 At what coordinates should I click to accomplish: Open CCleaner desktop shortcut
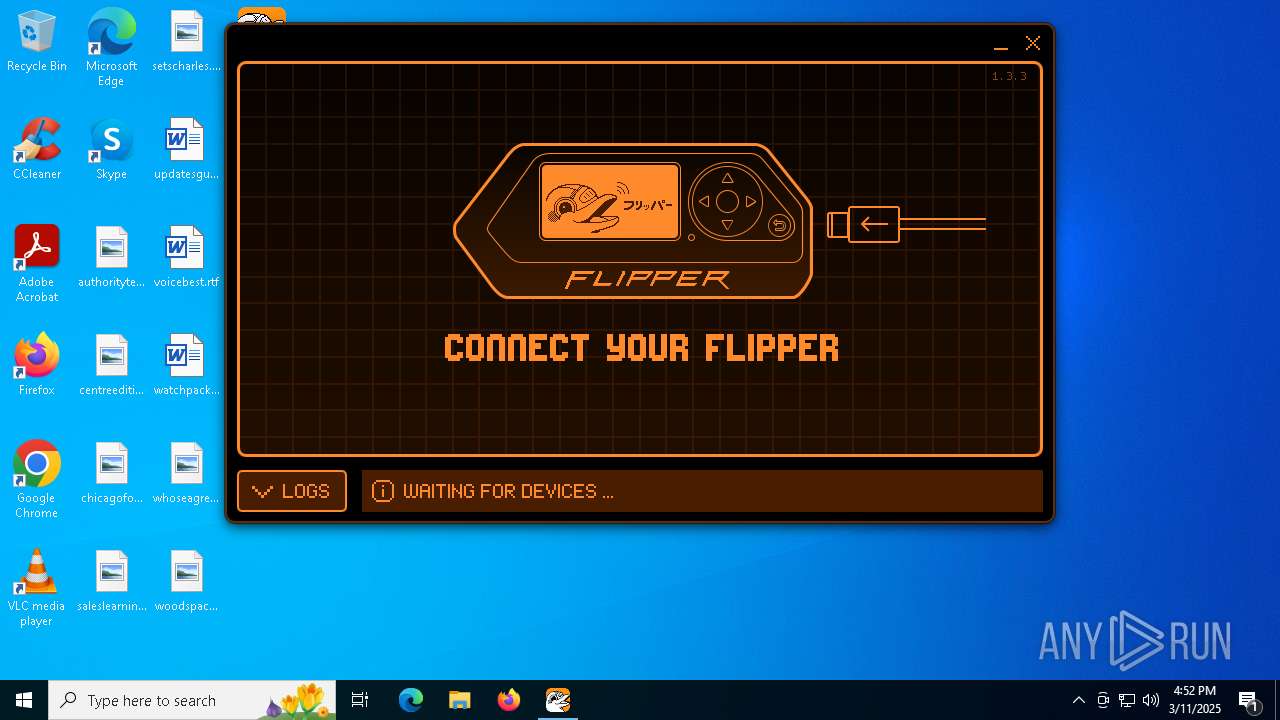[37, 150]
